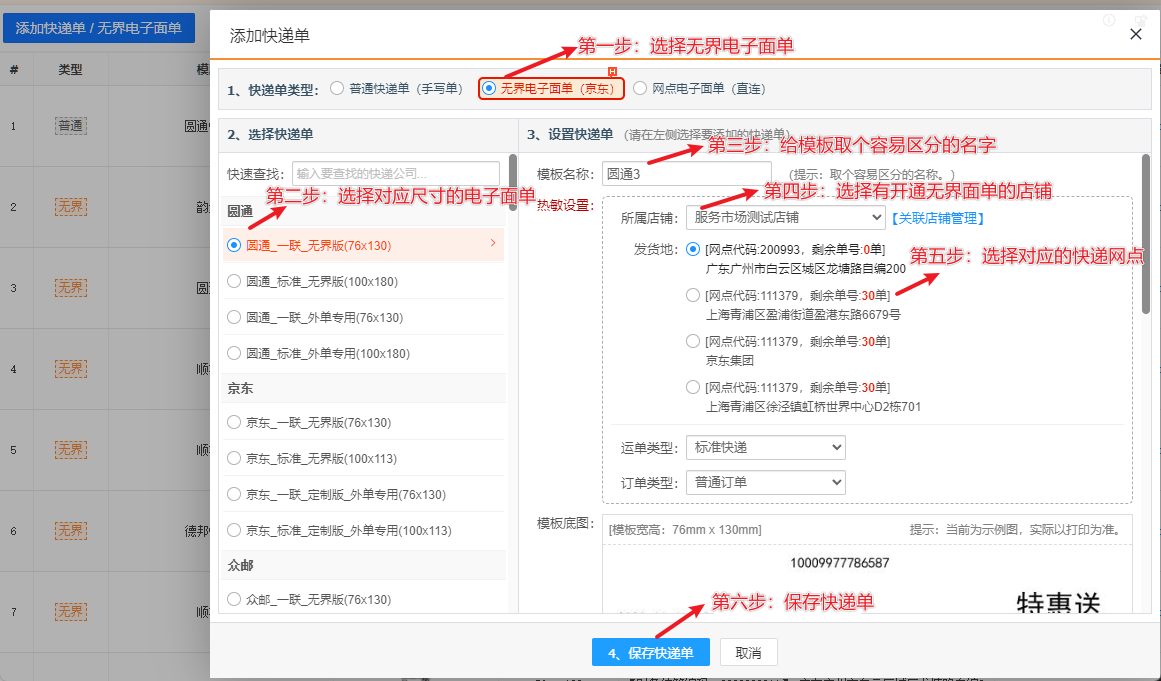Click the 取消 button
The height and width of the screenshot is (681, 1161).
click(748, 653)
